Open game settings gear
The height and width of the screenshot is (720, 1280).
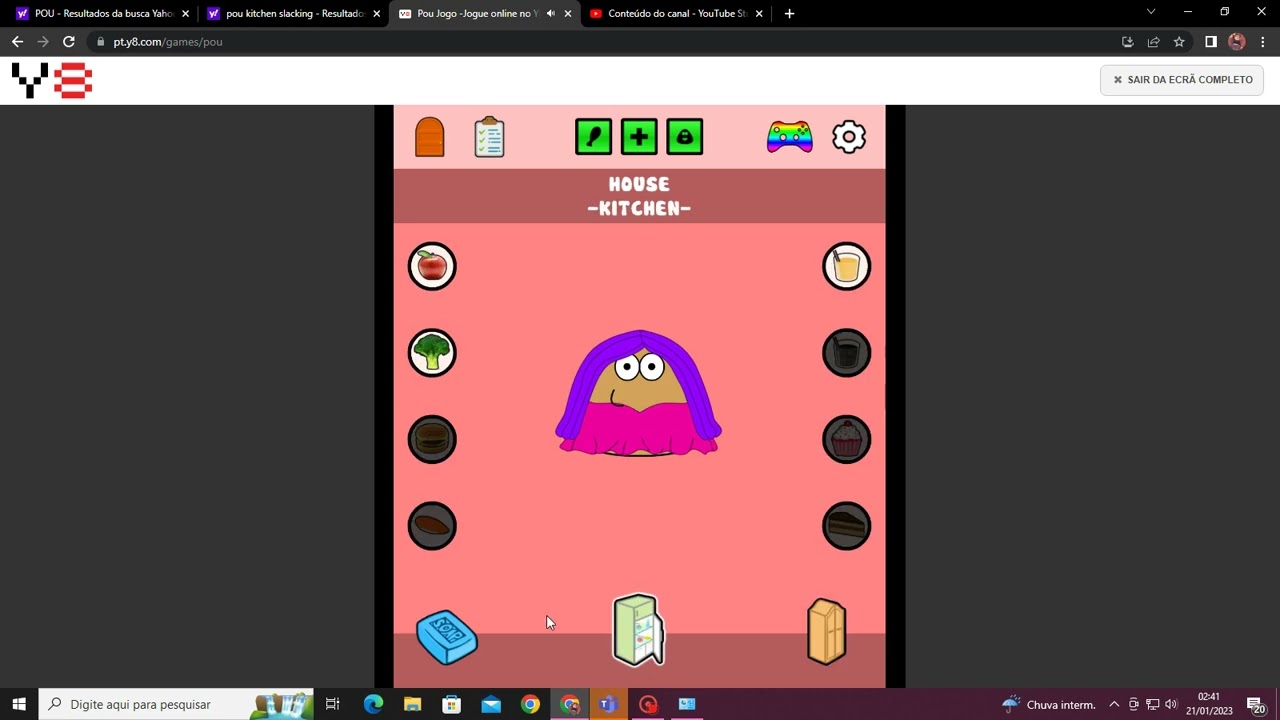tap(849, 137)
